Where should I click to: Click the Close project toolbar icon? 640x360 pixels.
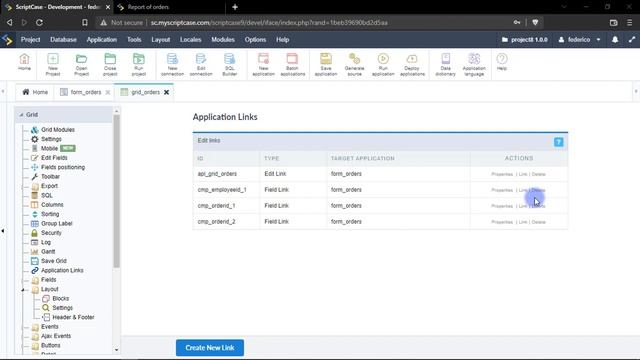110,64
